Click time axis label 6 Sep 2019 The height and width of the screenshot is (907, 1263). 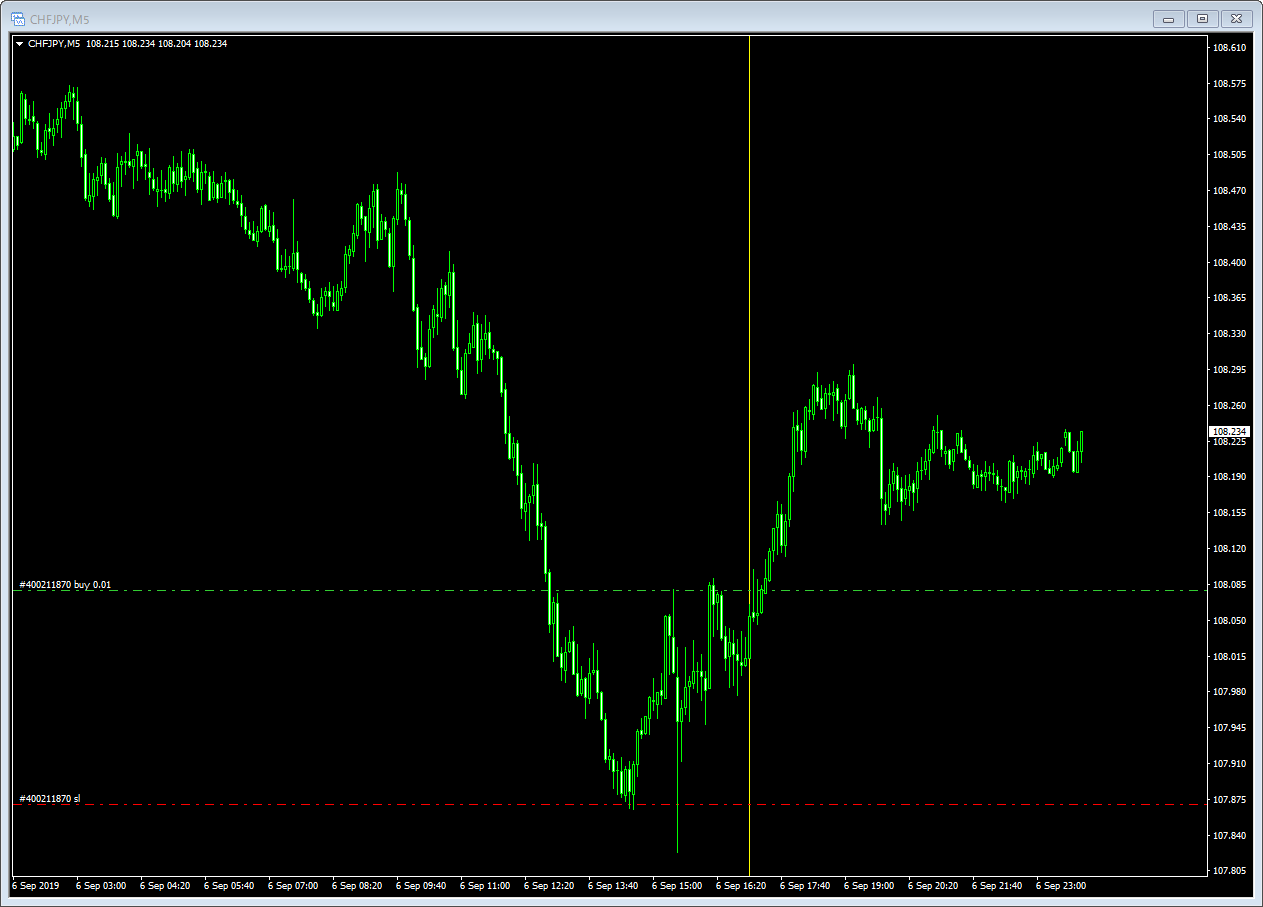coord(36,886)
